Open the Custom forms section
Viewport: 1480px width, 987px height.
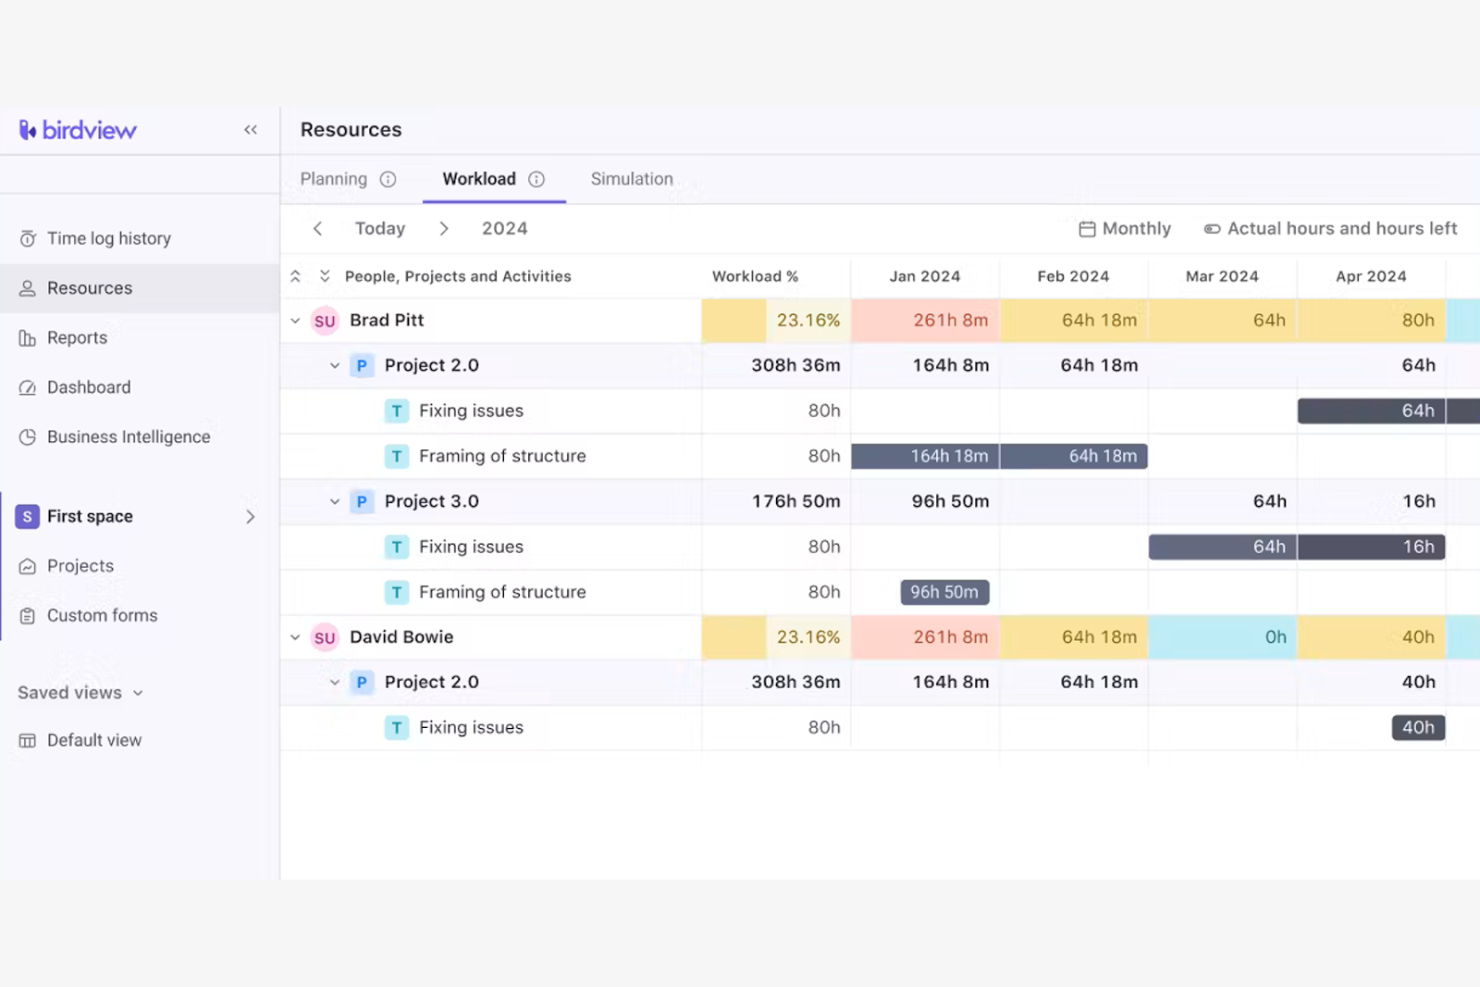[102, 615]
